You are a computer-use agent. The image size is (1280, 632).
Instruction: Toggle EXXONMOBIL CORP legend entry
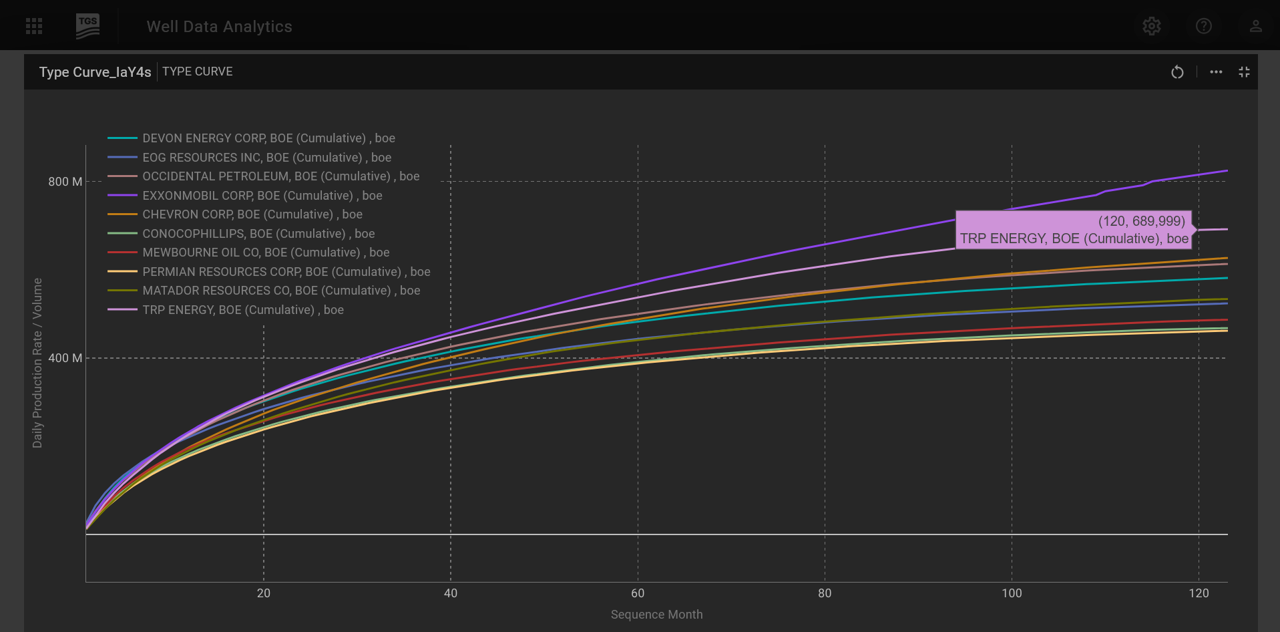(245, 195)
